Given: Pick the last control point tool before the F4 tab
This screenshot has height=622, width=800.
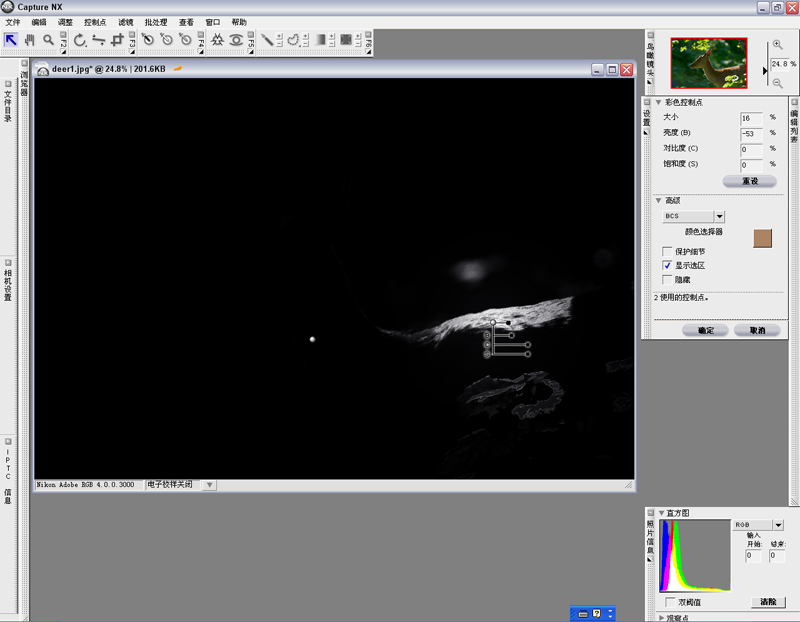Looking at the screenshot, I should [x=186, y=40].
